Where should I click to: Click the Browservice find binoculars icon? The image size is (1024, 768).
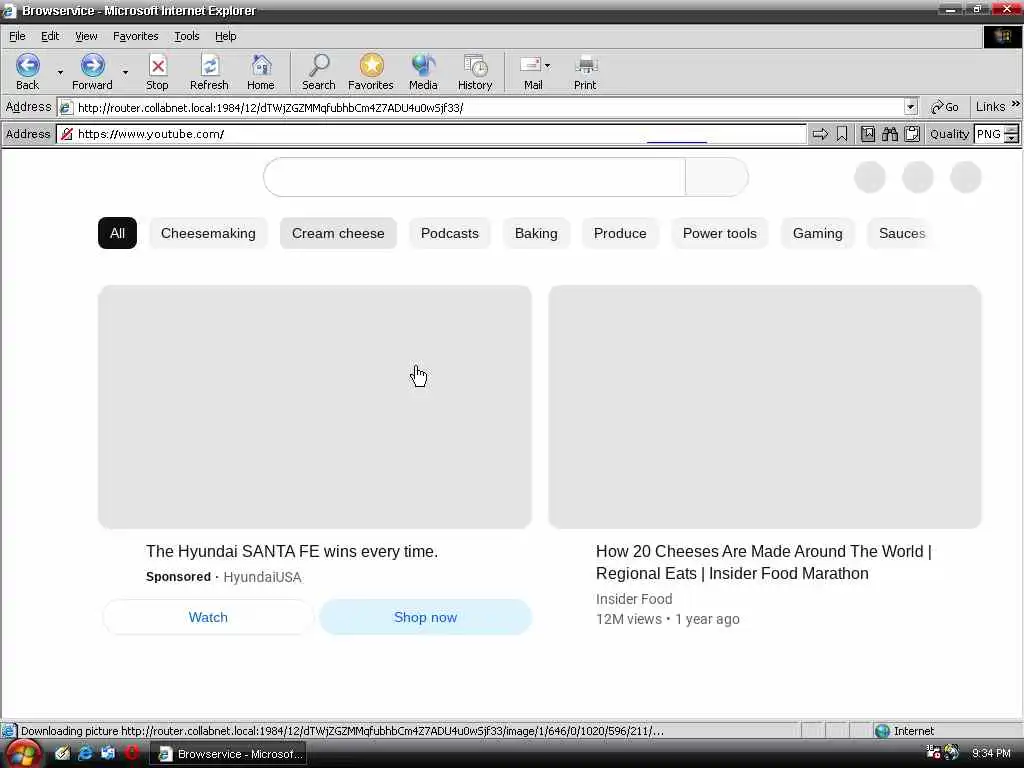pos(889,134)
